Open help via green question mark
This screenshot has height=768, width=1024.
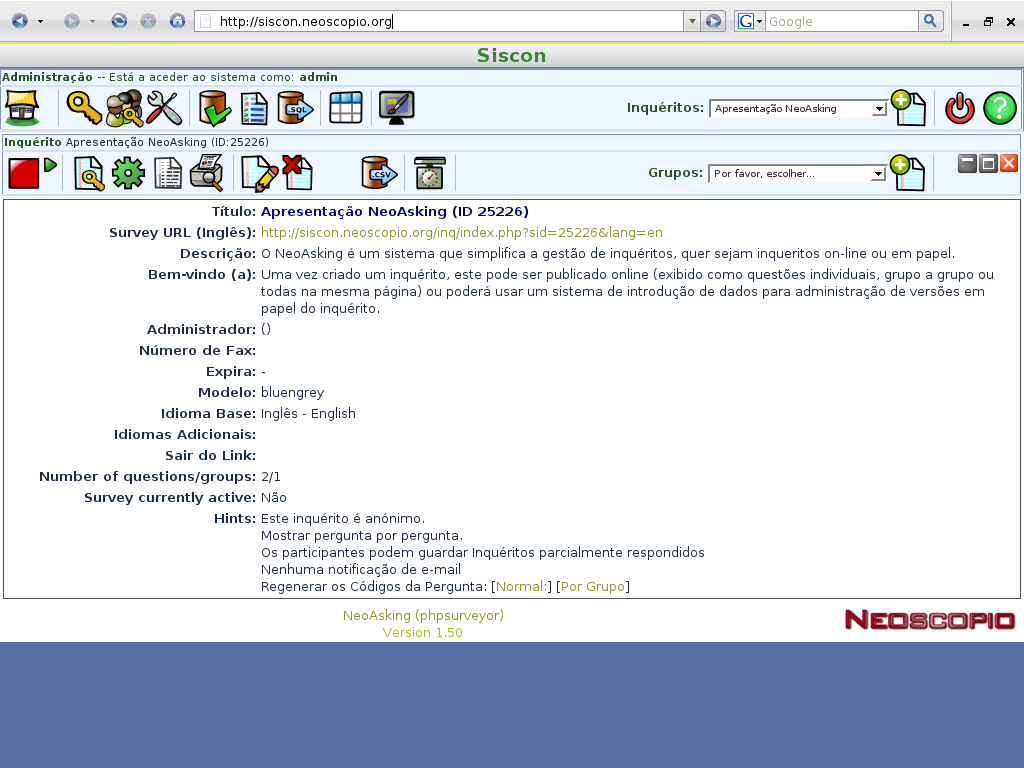tap(1000, 108)
